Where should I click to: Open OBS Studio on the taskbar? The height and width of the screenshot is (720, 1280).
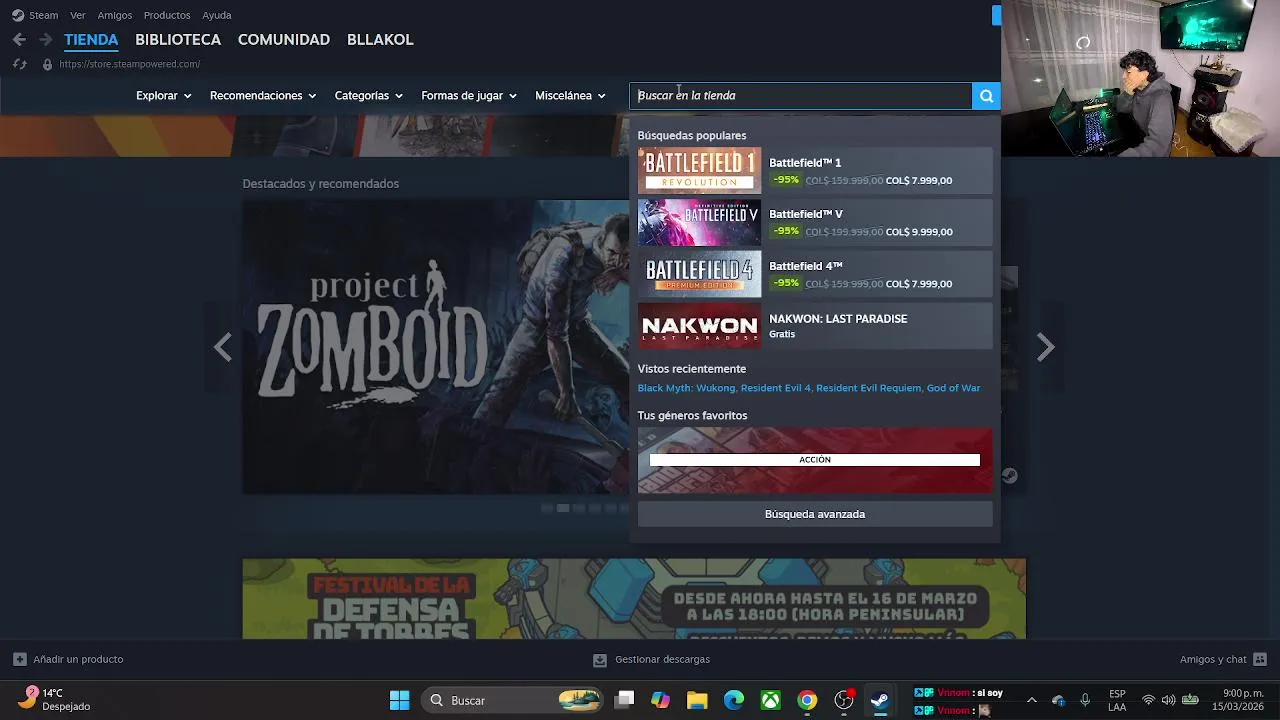844,700
